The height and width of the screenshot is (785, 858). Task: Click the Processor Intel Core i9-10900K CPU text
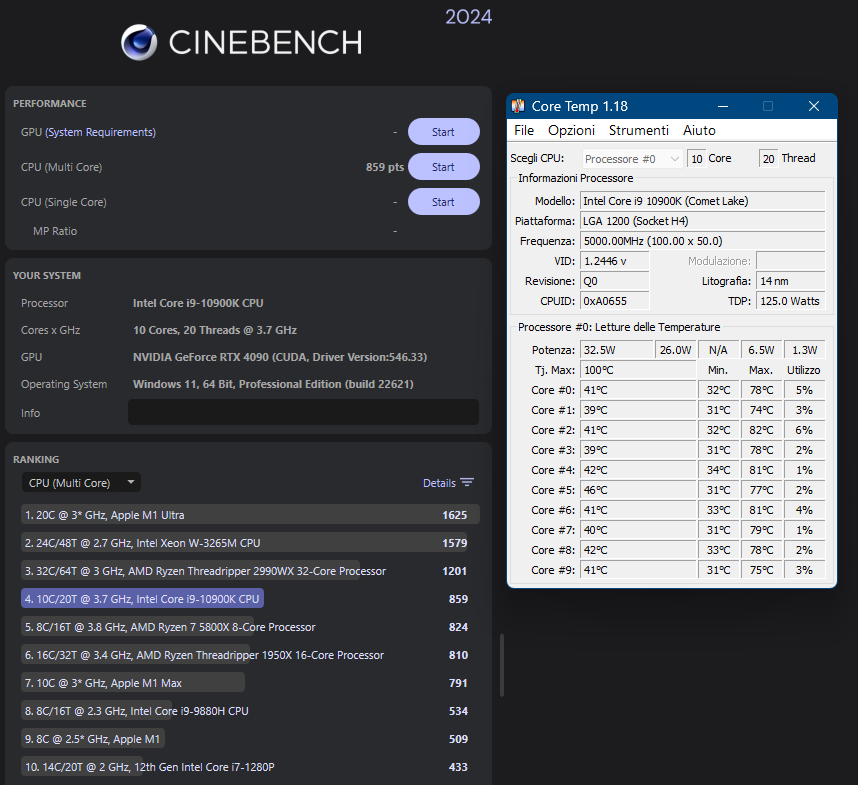pyautogui.click(x=198, y=303)
